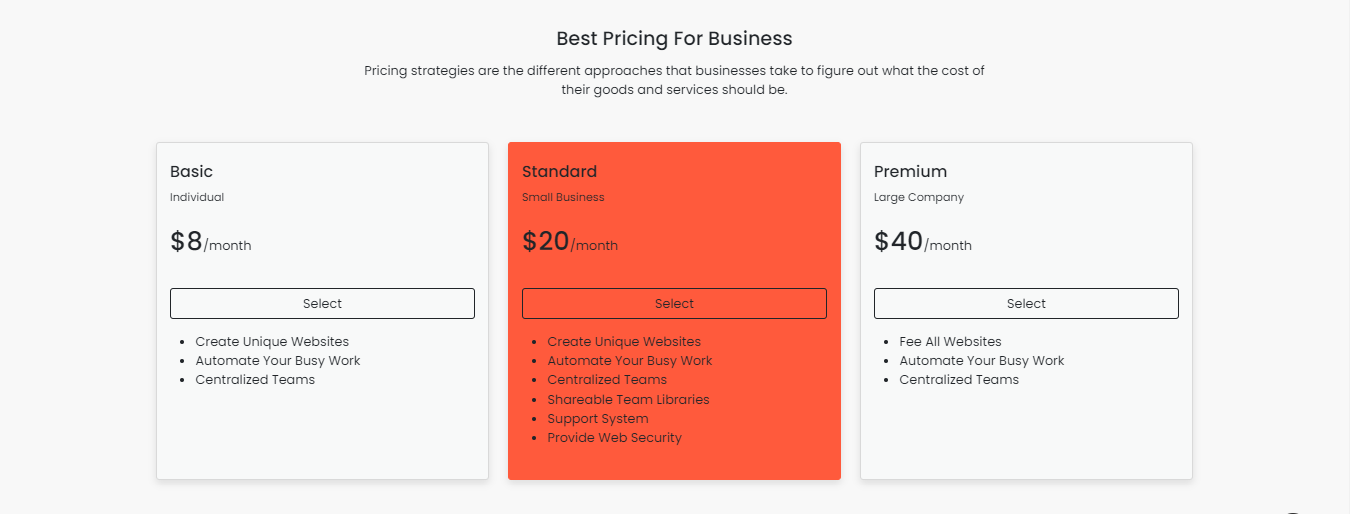Click "Automate Your Busy Work" in Premium

(x=982, y=361)
